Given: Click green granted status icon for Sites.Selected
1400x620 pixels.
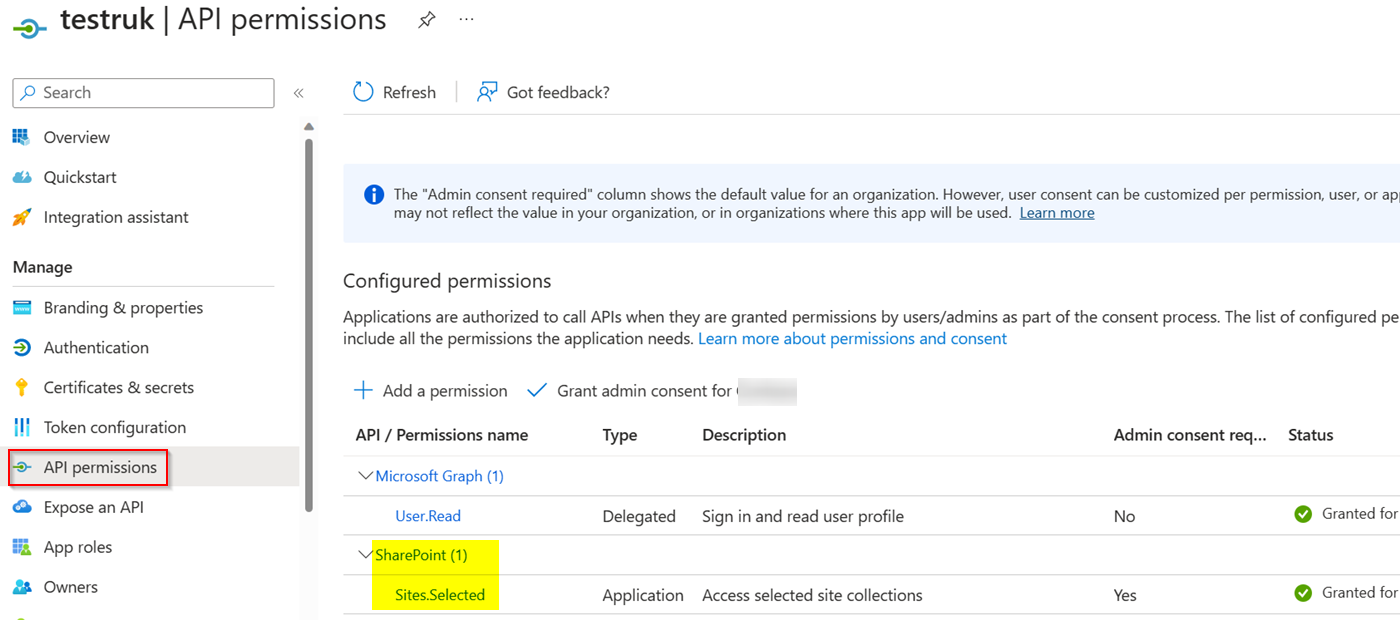Looking at the screenshot, I should coord(1303,593).
